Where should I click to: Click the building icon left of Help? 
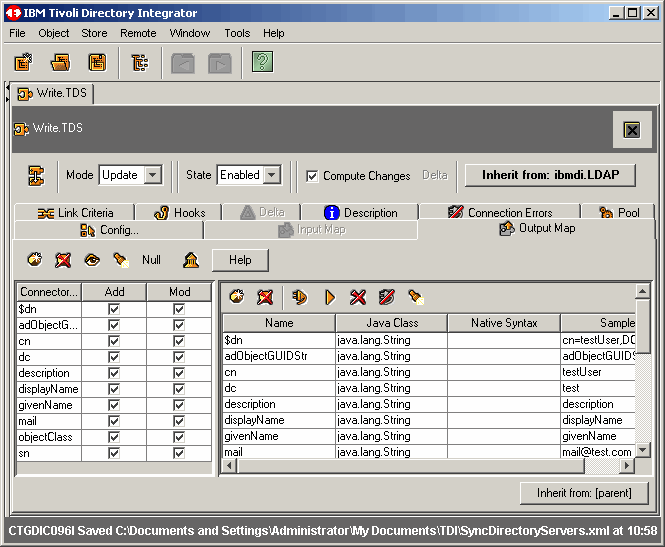point(190,260)
